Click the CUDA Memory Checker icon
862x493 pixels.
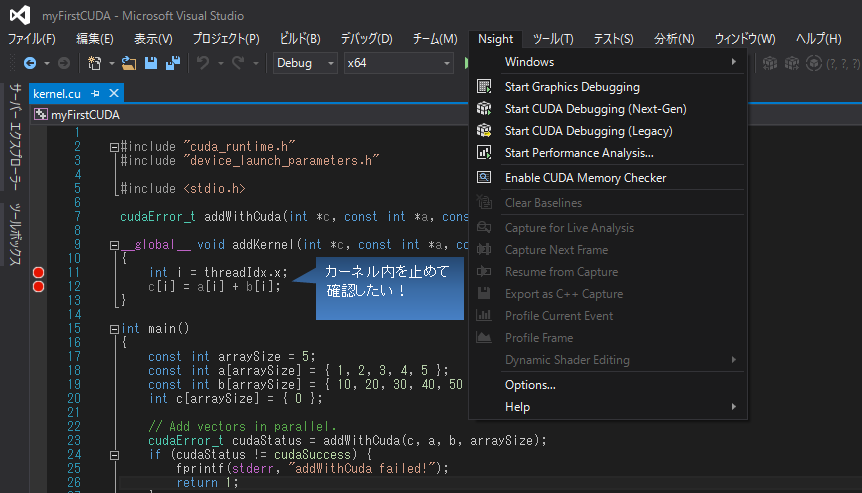[484, 177]
